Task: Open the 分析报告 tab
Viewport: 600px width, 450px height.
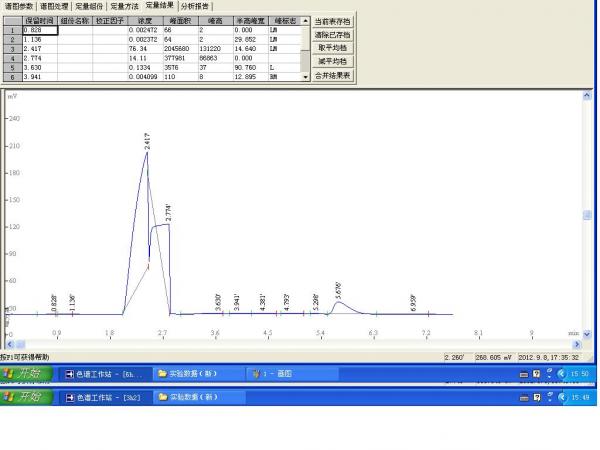Action: (x=195, y=6)
